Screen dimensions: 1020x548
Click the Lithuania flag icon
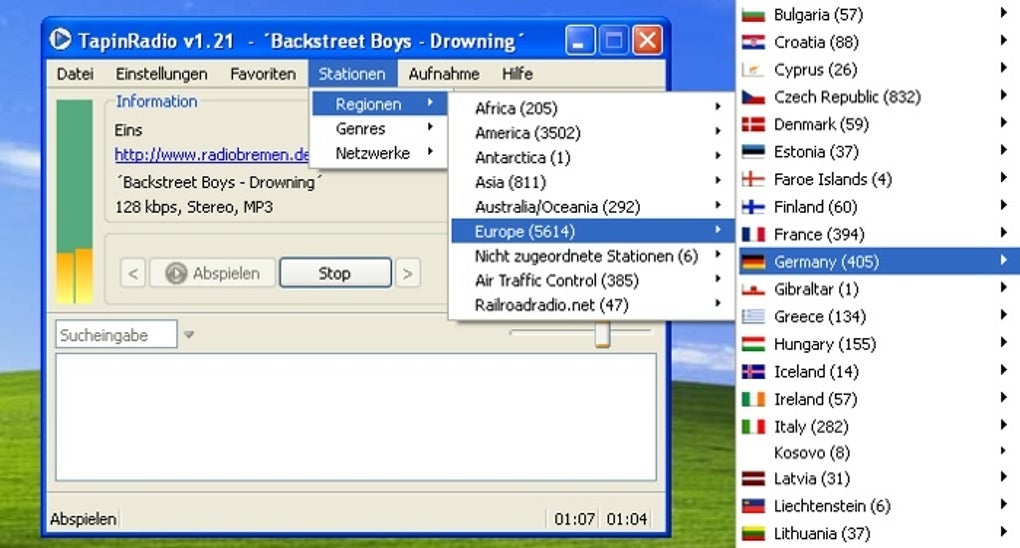pos(753,534)
